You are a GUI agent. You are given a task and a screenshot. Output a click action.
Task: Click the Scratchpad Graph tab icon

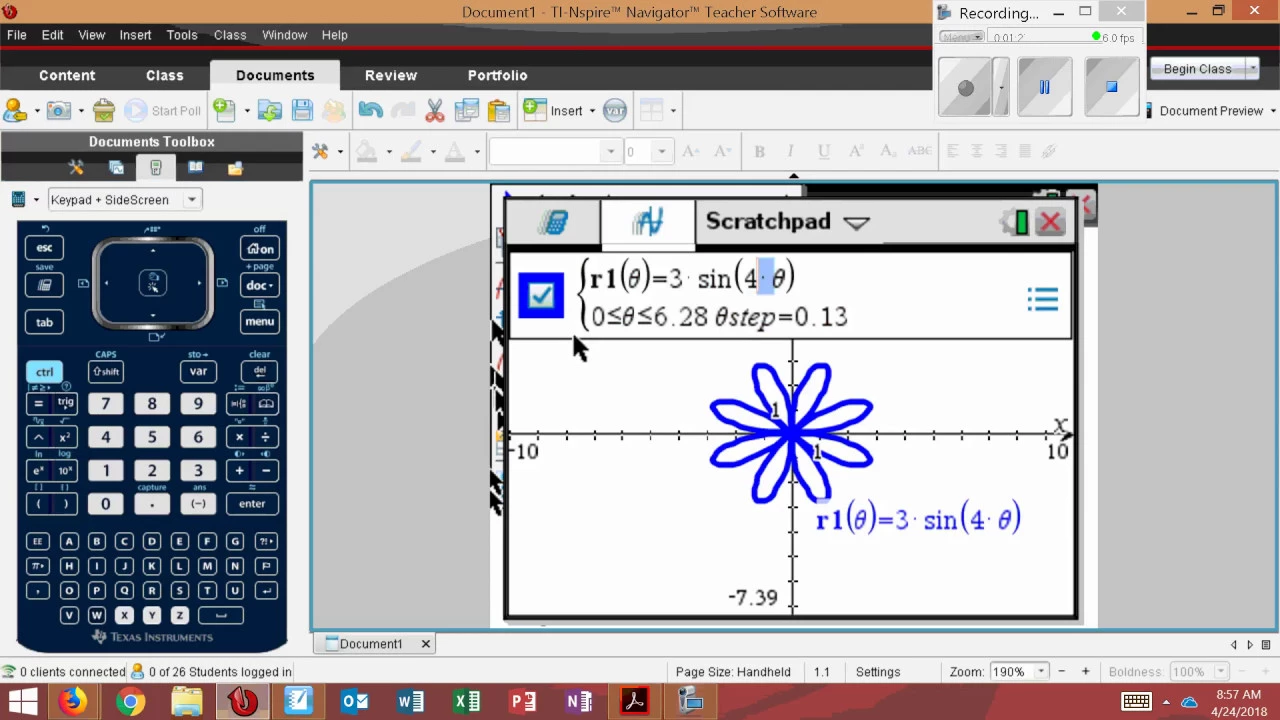pyautogui.click(x=648, y=222)
